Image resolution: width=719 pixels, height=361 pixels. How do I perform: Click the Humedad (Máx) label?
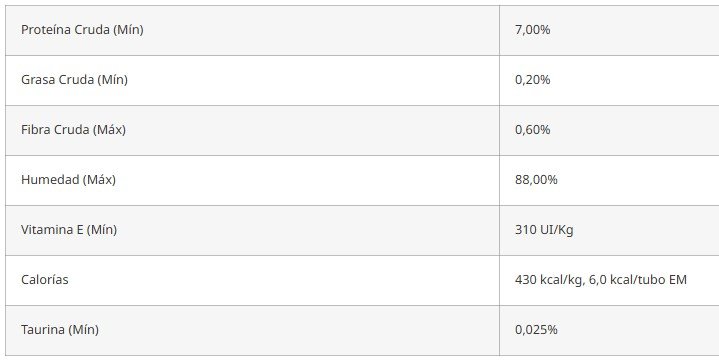[x=68, y=180]
